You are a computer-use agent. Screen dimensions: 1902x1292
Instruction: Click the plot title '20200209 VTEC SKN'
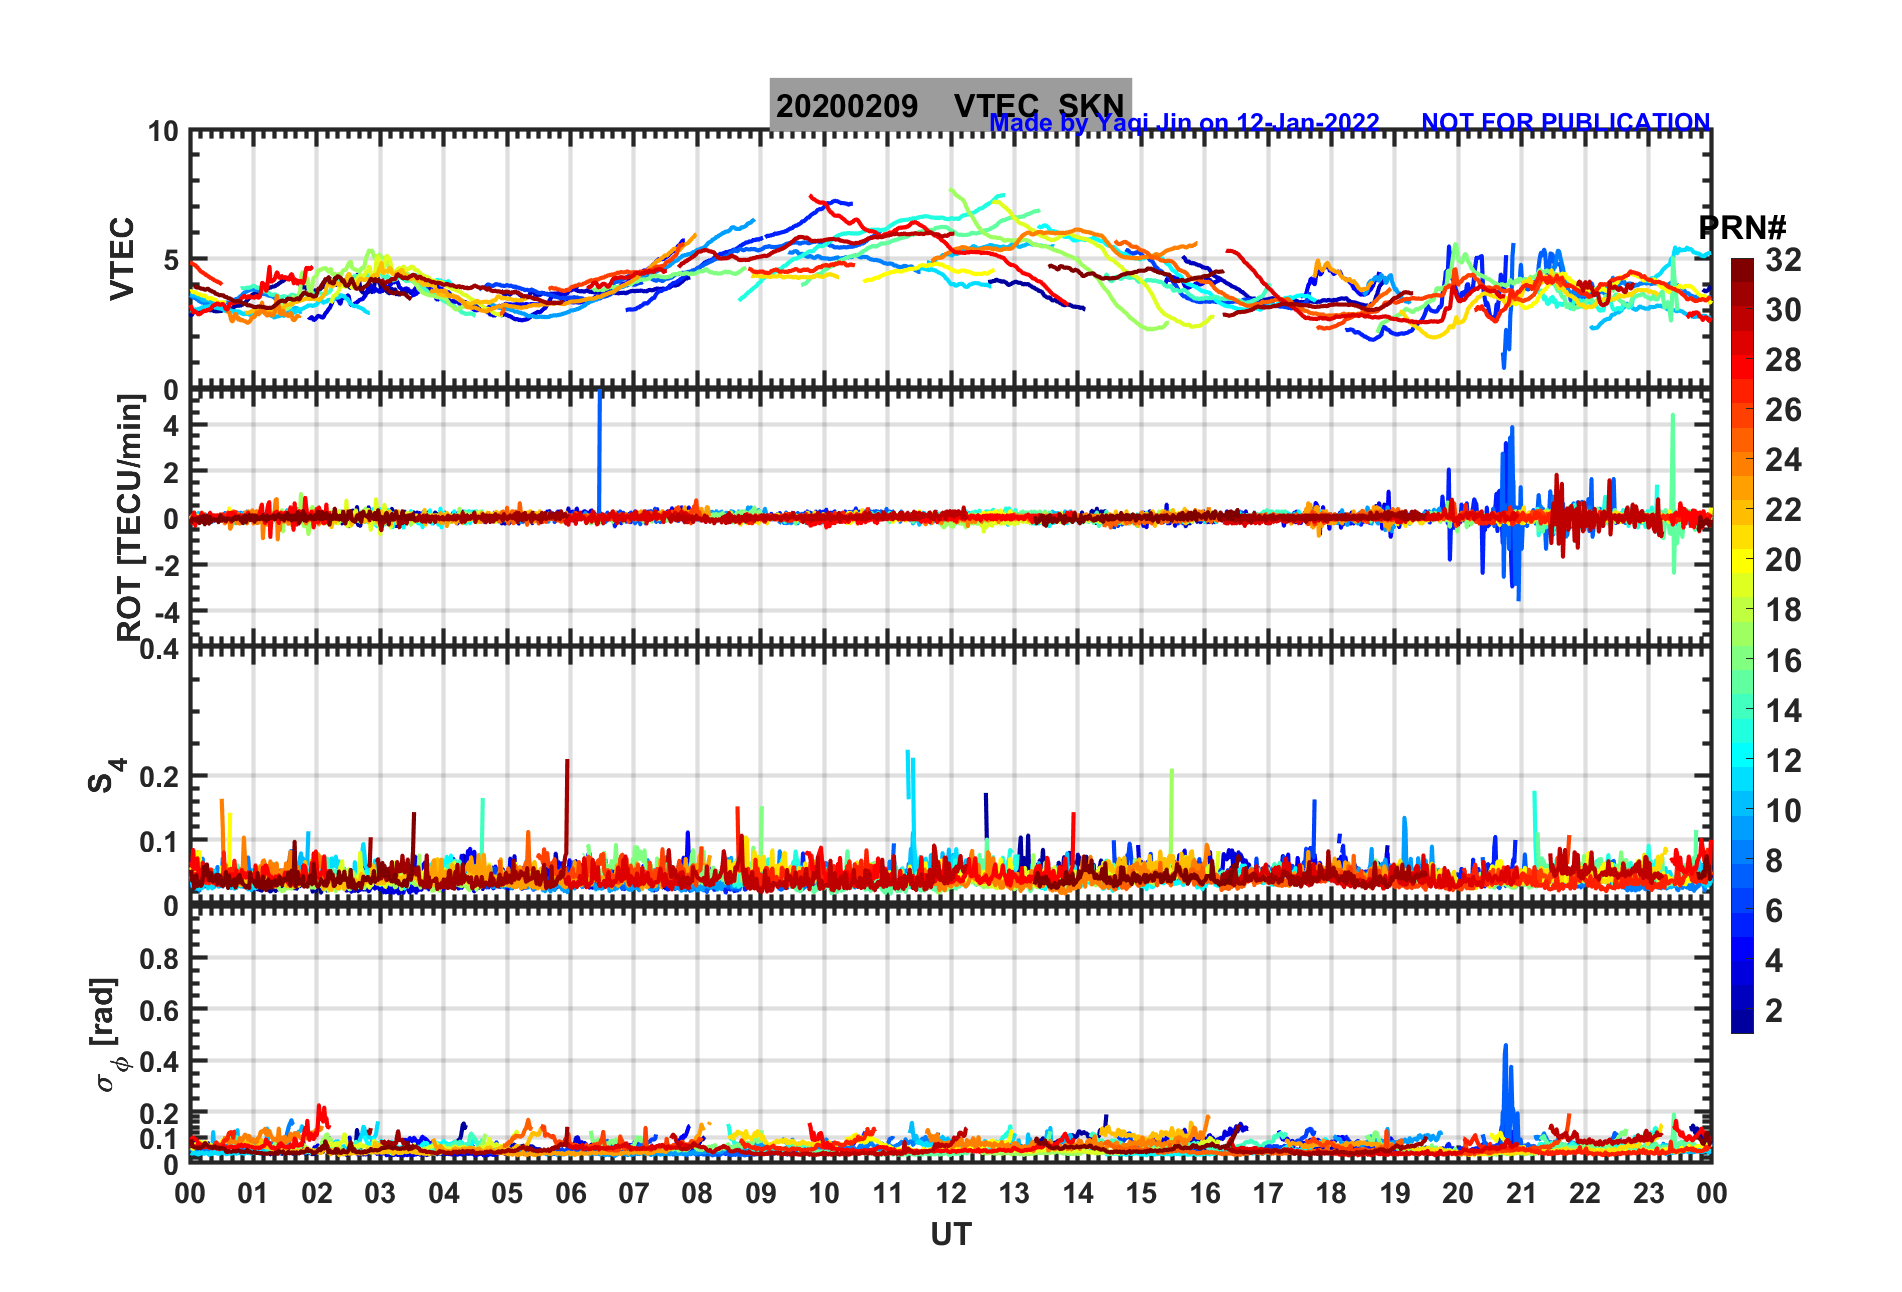pyautogui.click(x=950, y=106)
